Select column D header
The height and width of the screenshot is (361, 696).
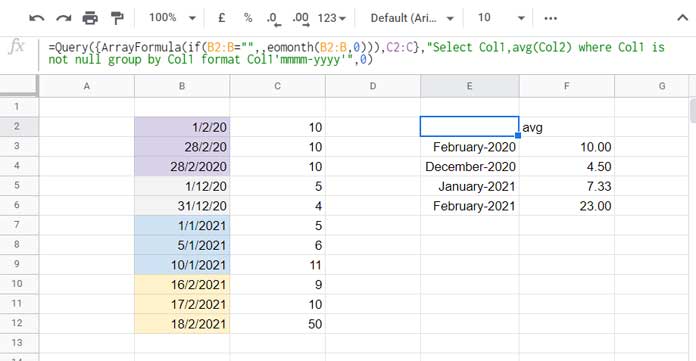[x=373, y=86]
